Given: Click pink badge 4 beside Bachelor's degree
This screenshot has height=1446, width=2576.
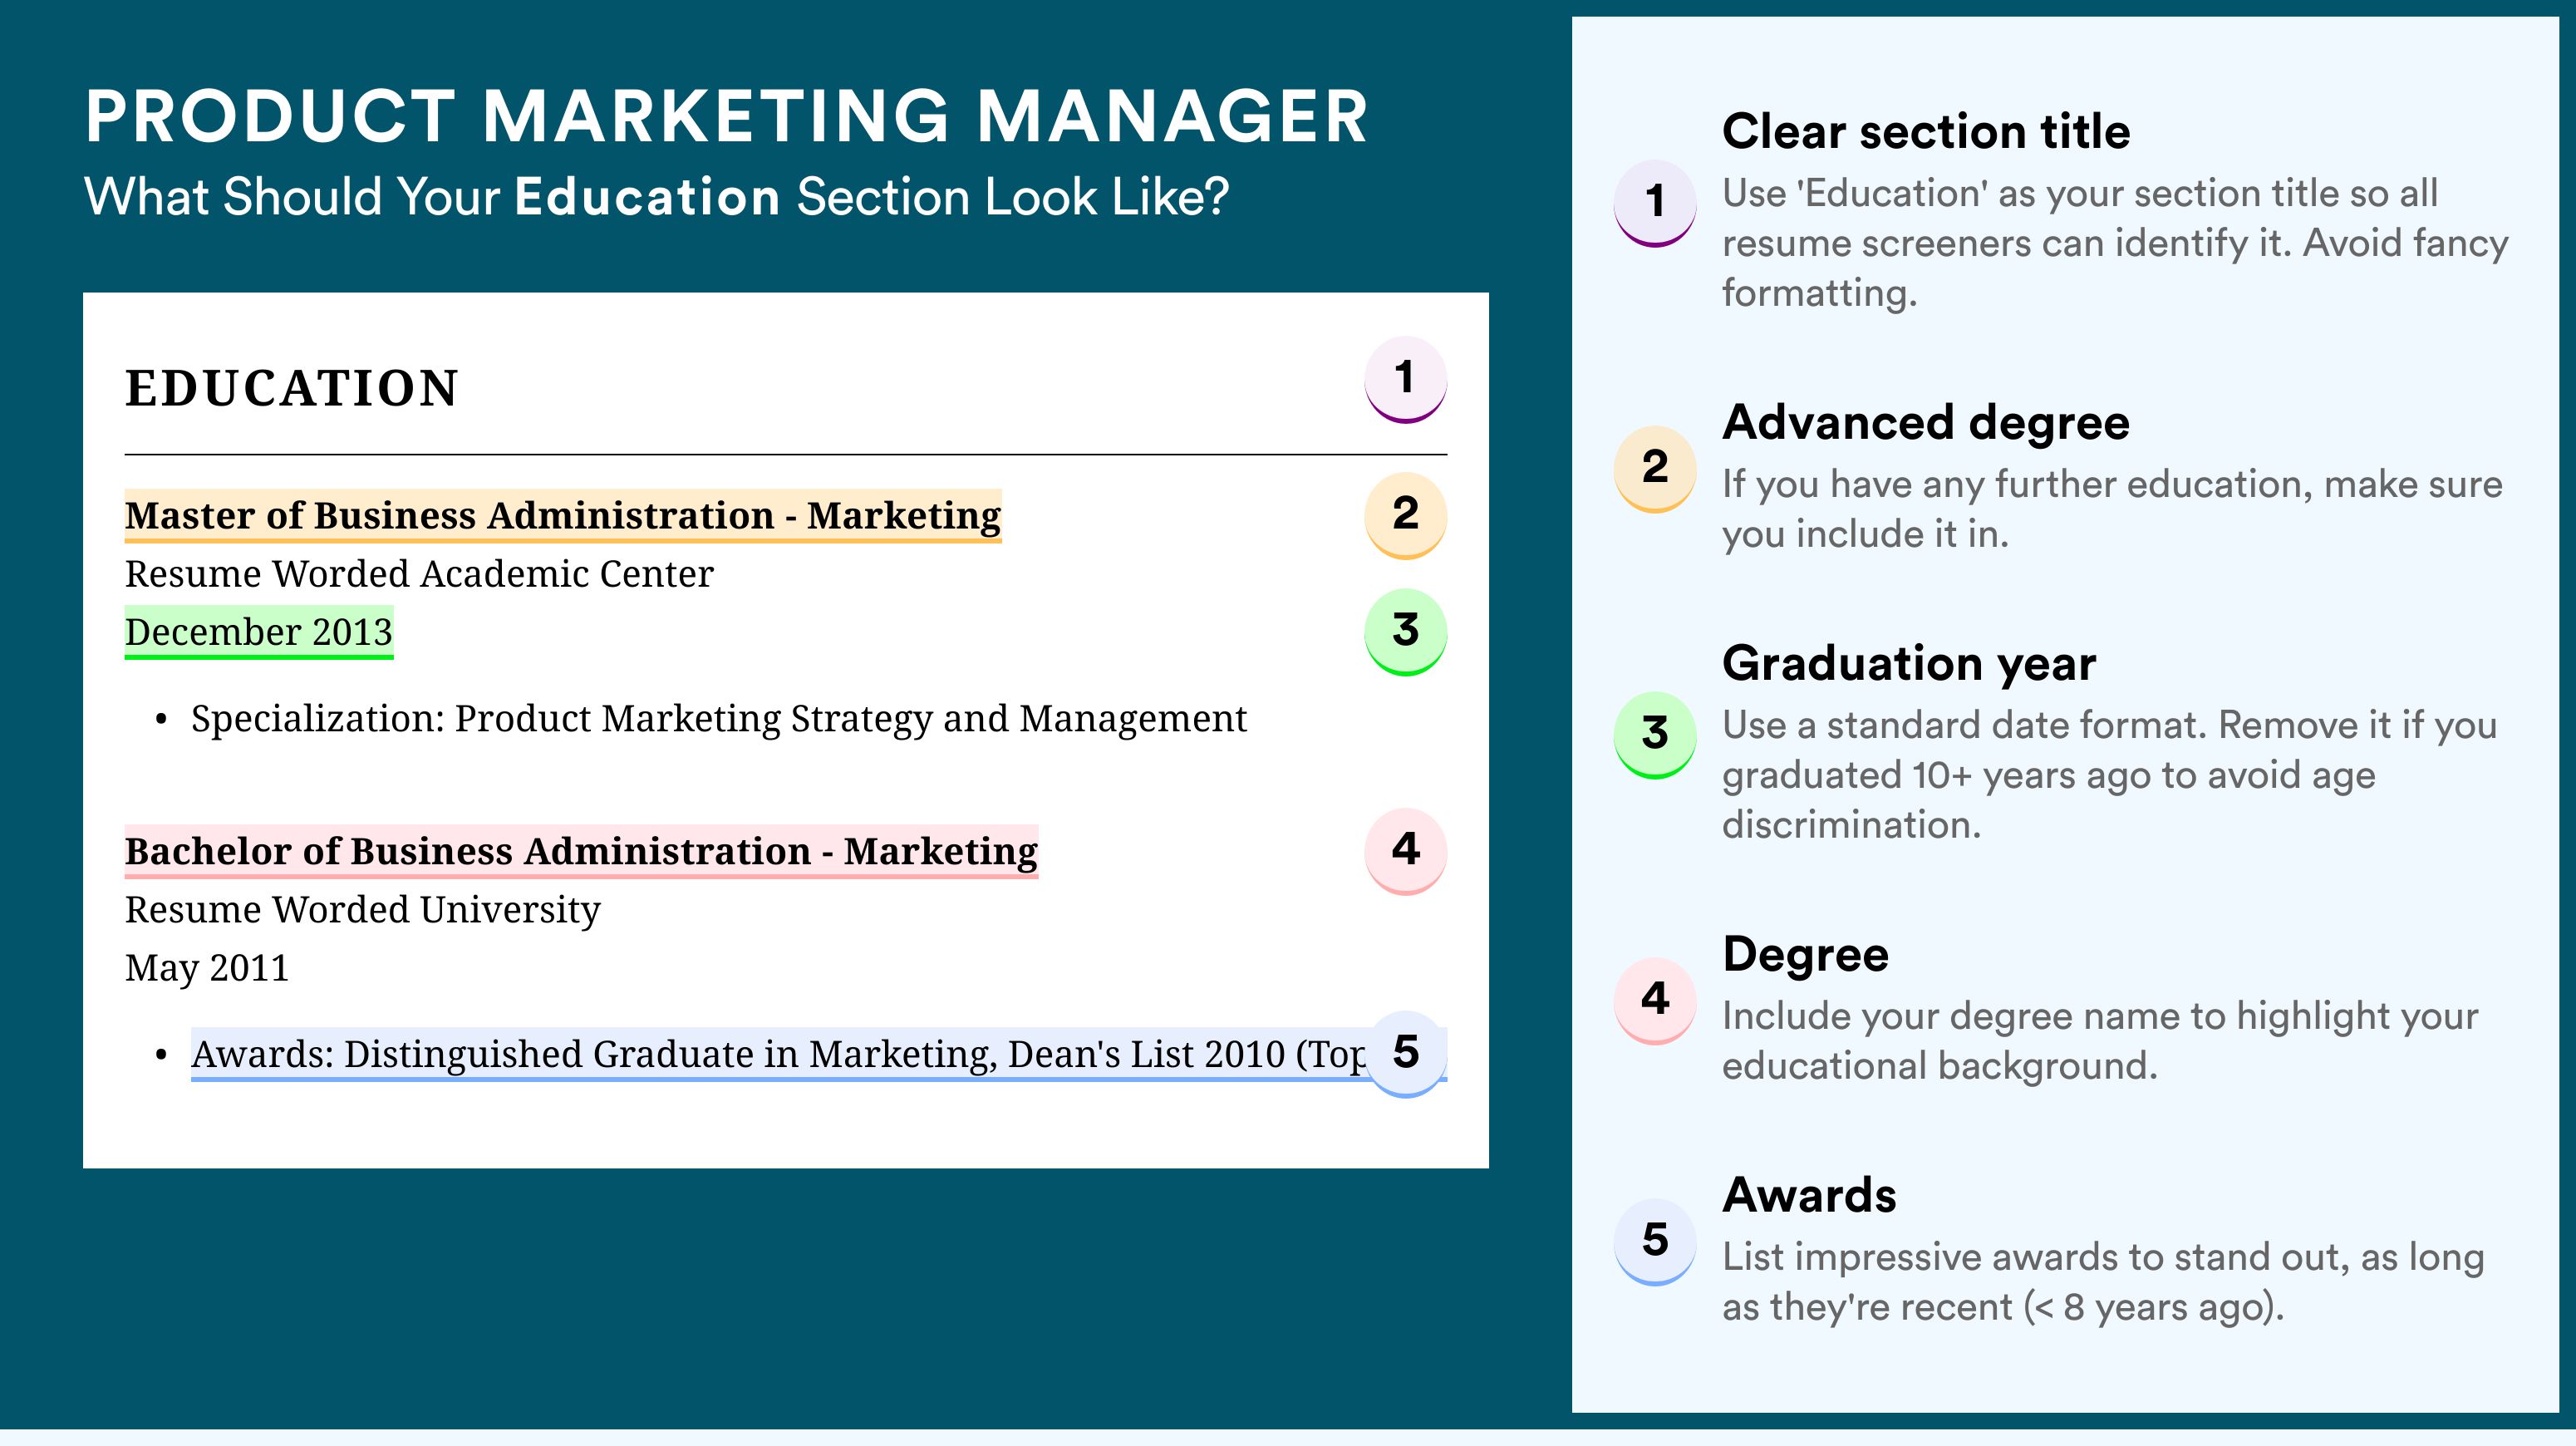Looking at the screenshot, I should [1405, 850].
